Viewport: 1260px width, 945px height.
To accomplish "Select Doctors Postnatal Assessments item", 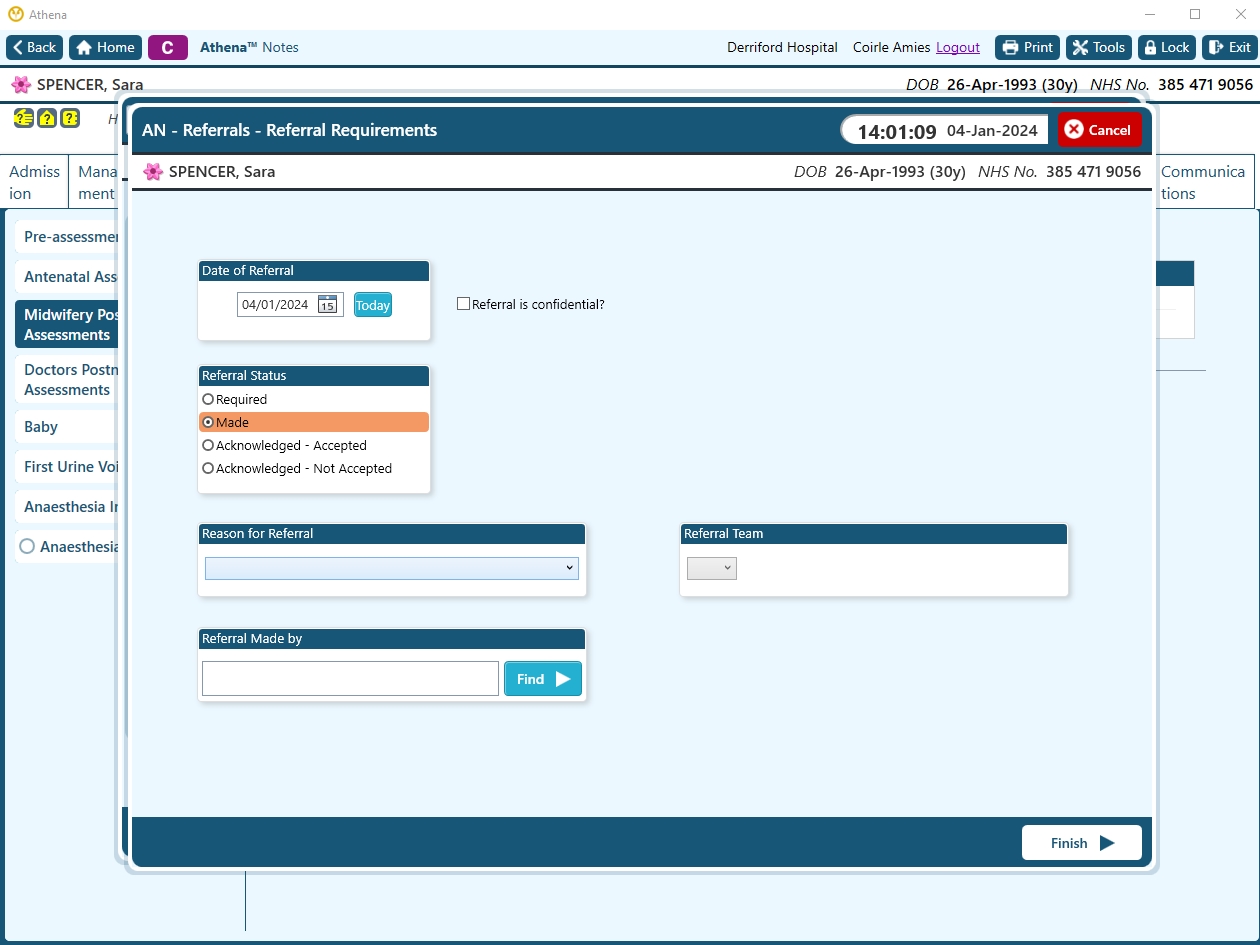I will 67,380.
